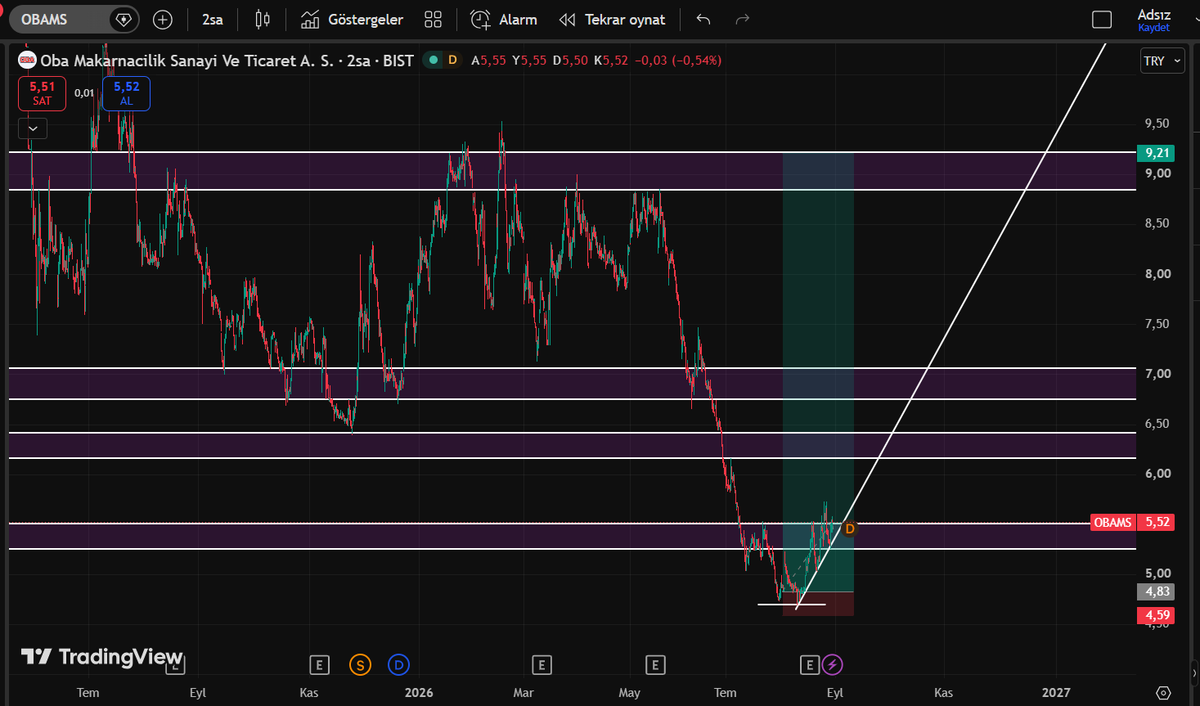Click the orange D data indicator in legend
Screen dimensions: 1200x706
(x=452, y=60)
